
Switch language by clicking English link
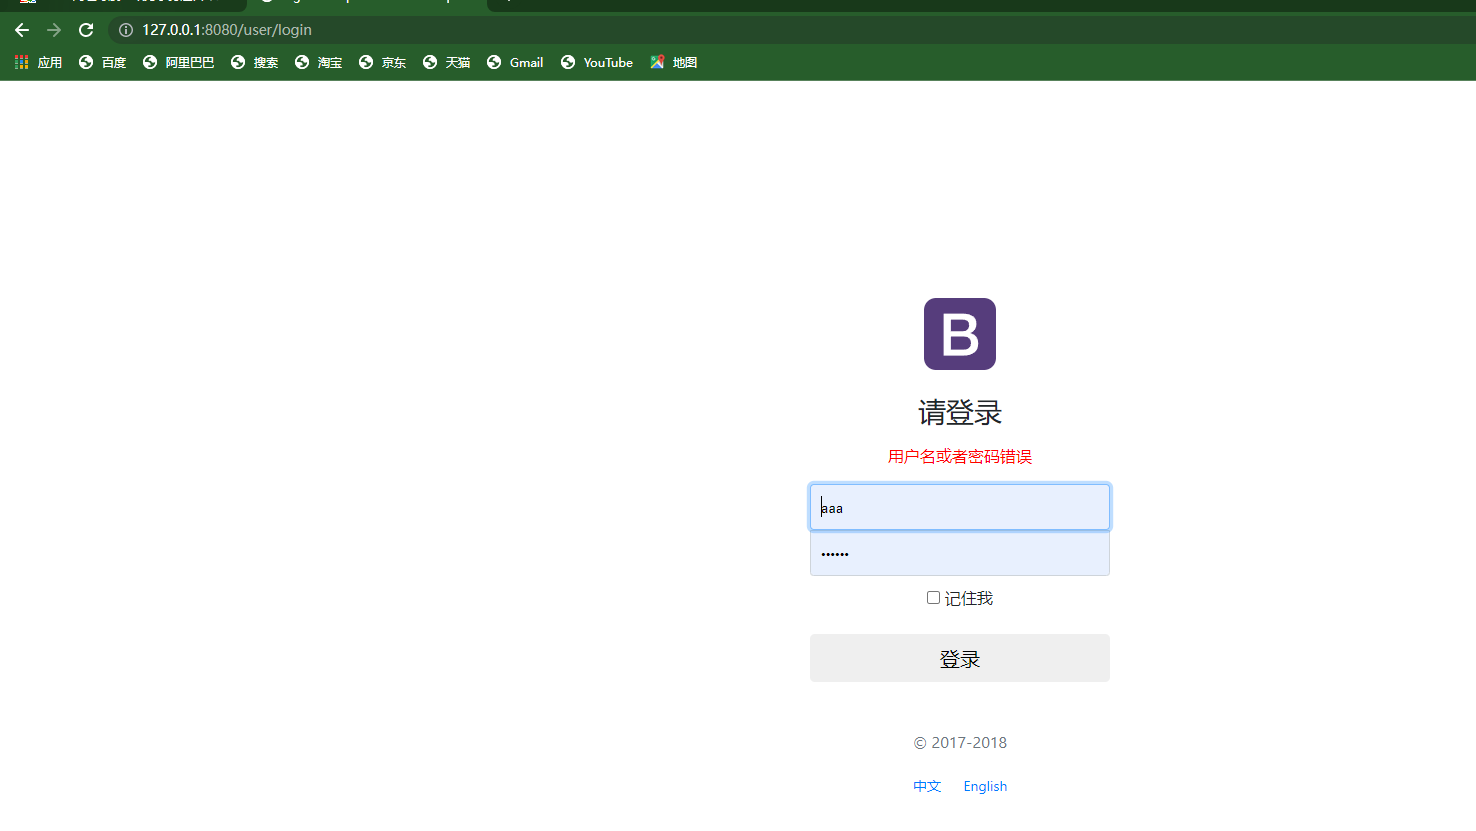tap(985, 786)
